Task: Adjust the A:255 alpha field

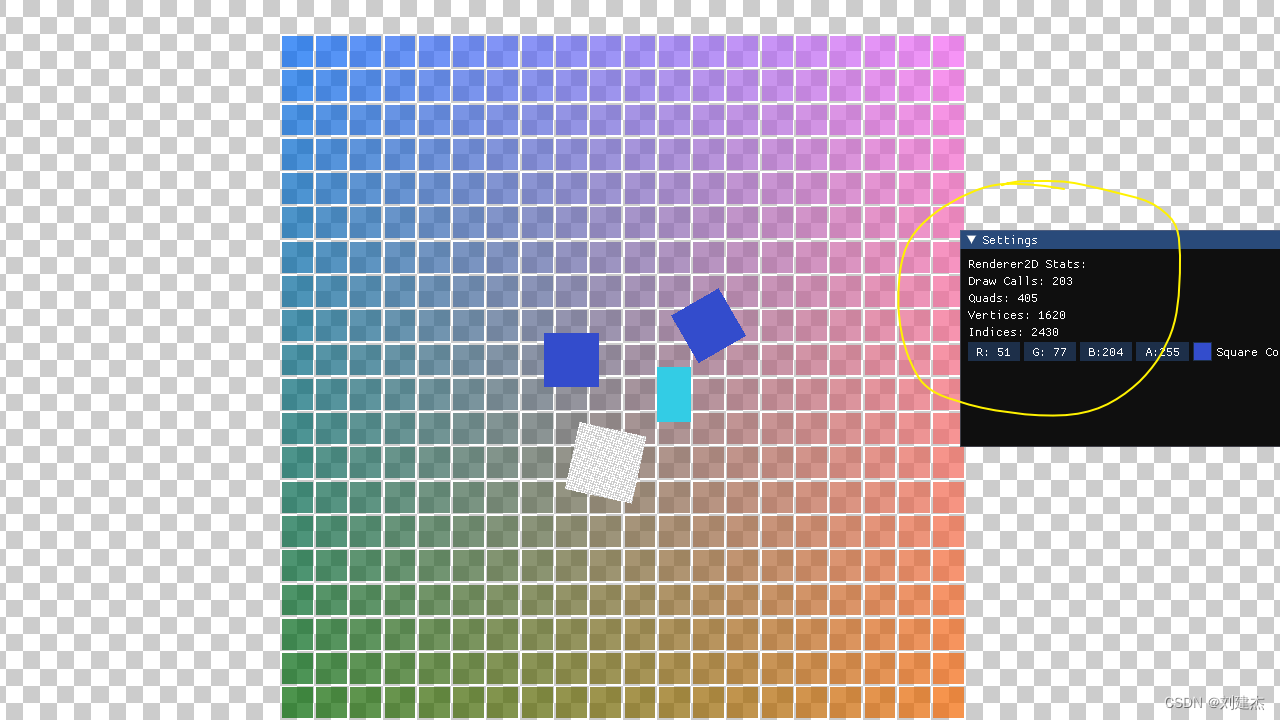Action: (x=1162, y=352)
